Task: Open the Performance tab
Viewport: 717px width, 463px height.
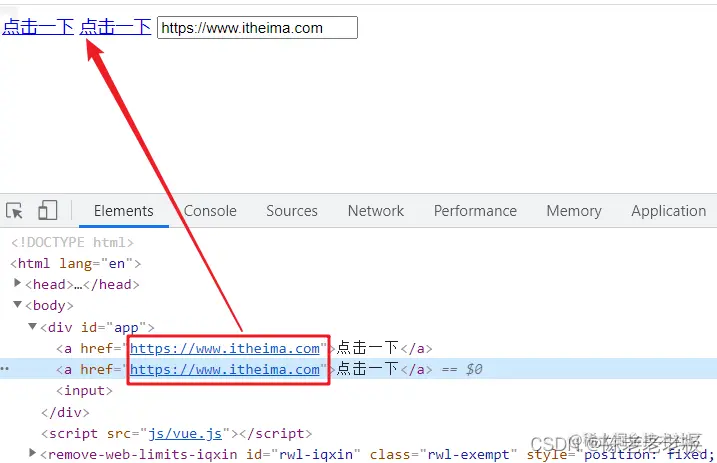Action: click(475, 211)
